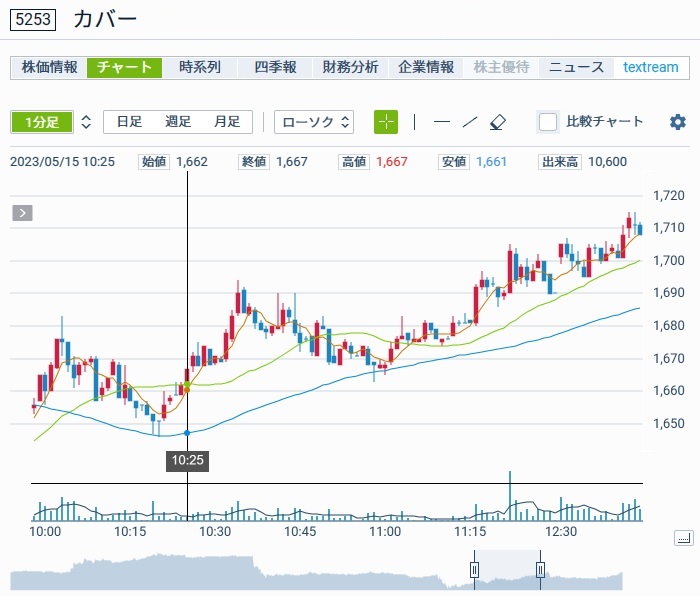
Task: Click the small indicator button below the price axis
Action: (x=683, y=538)
